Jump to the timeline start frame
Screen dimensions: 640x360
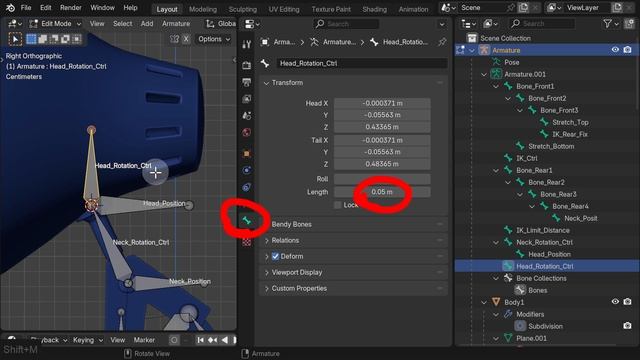[x=200, y=340]
